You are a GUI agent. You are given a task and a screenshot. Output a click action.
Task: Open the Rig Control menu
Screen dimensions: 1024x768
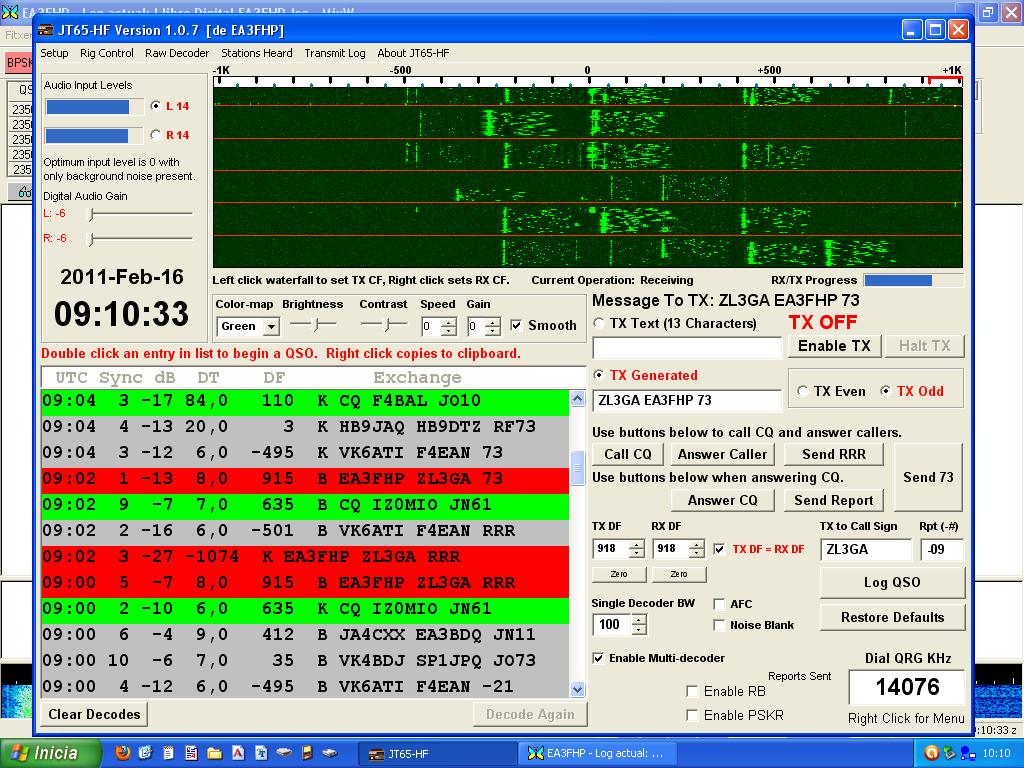pos(107,53)
